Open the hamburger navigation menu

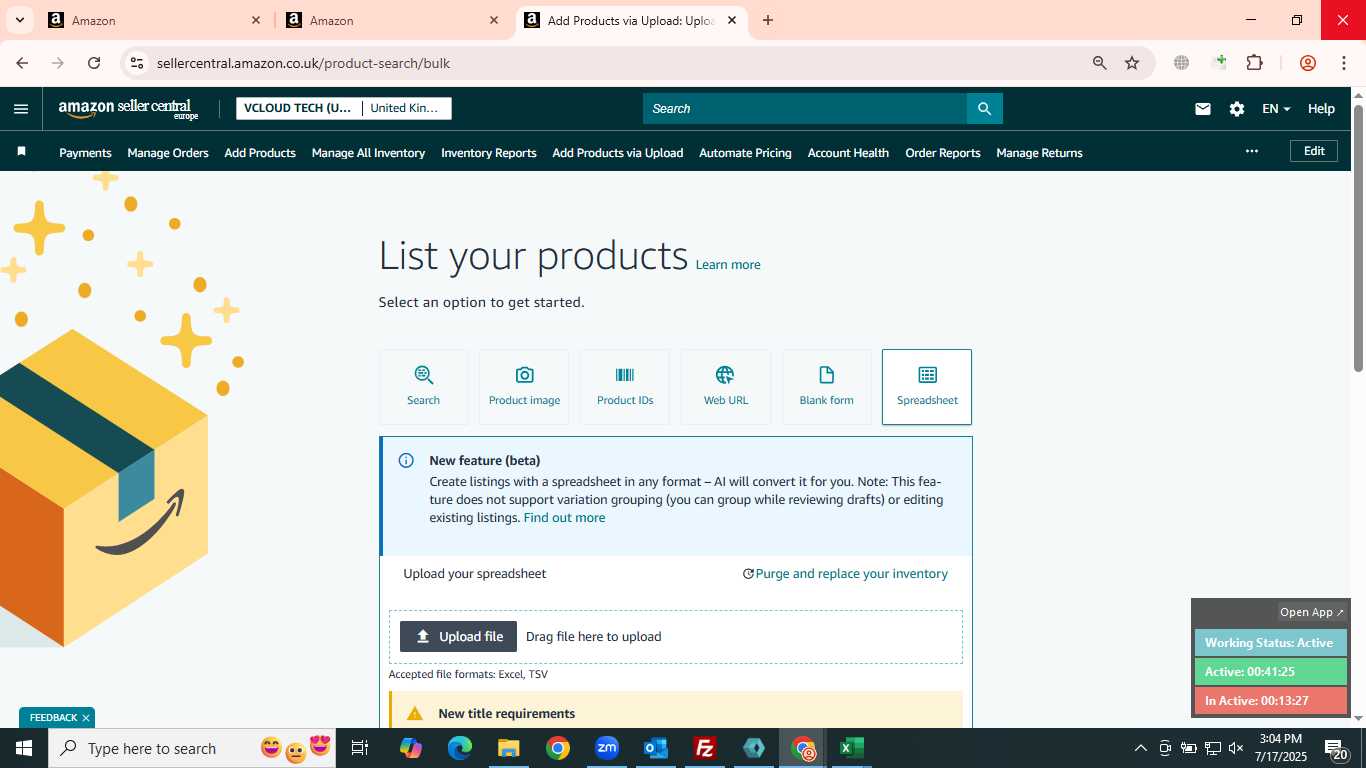click(x=21, y=109)
